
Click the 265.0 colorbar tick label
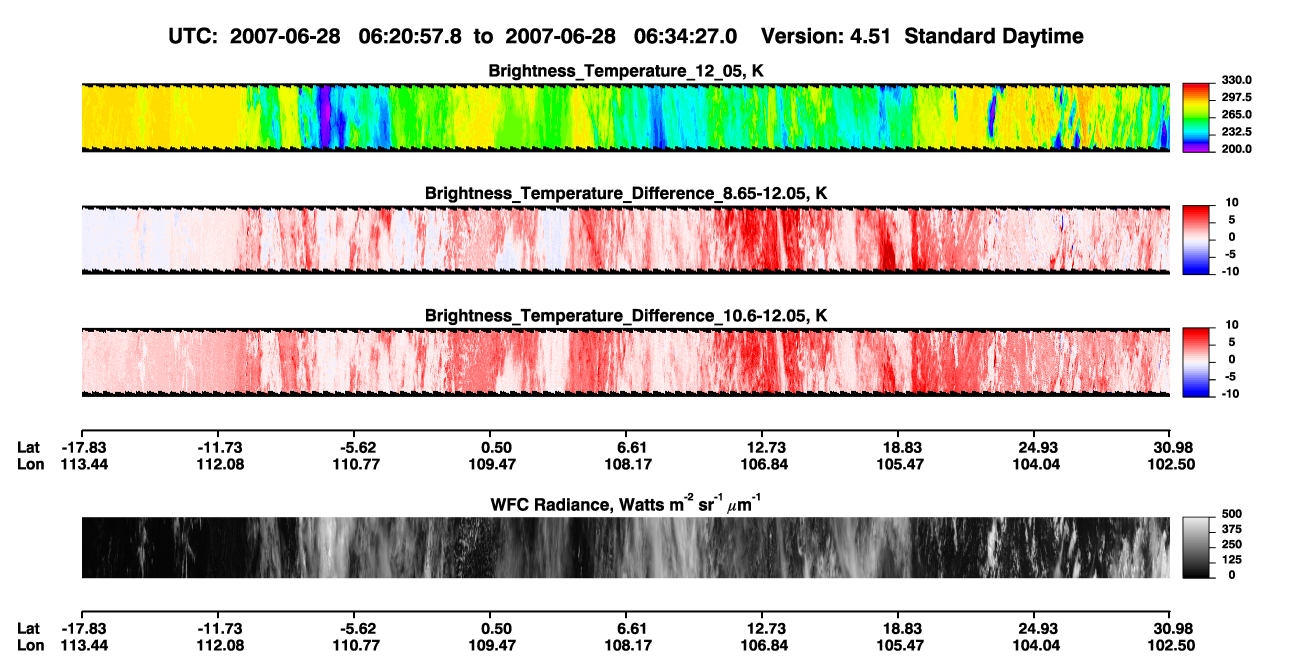click(1235, 115)
